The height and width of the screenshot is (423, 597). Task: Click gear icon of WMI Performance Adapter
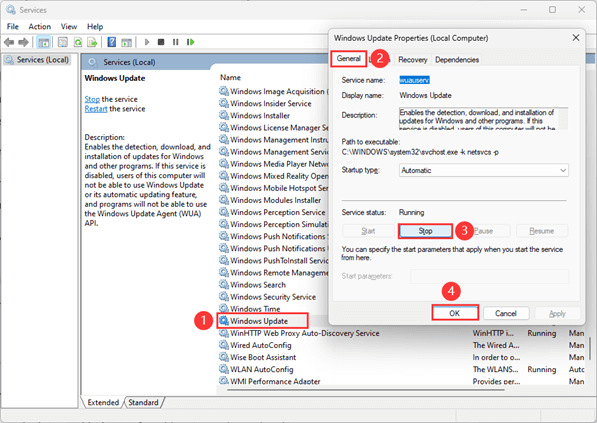(x=224, y=381)
